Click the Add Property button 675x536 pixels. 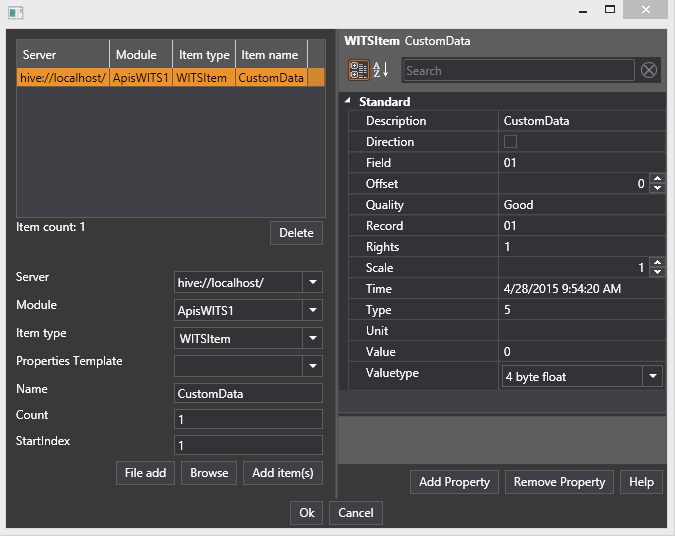click(454, 482)
